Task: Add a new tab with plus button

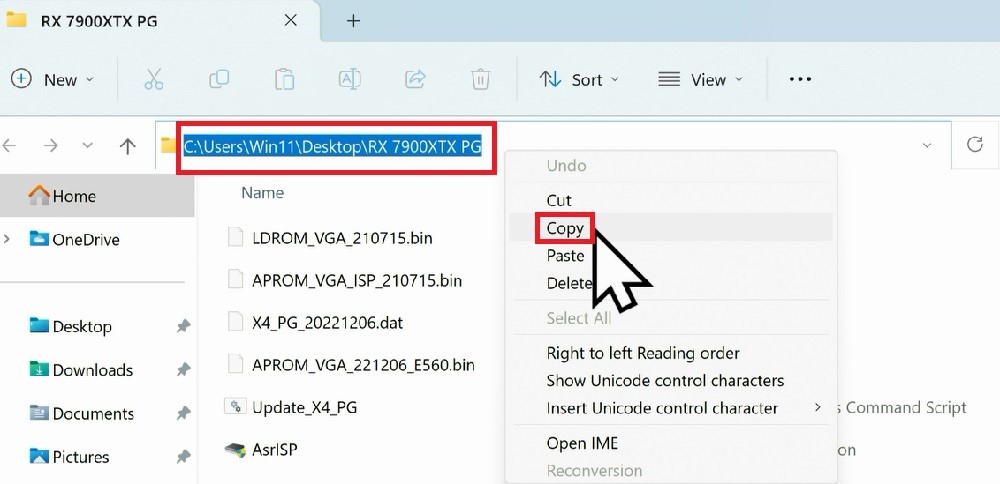Action: (353, 21)
